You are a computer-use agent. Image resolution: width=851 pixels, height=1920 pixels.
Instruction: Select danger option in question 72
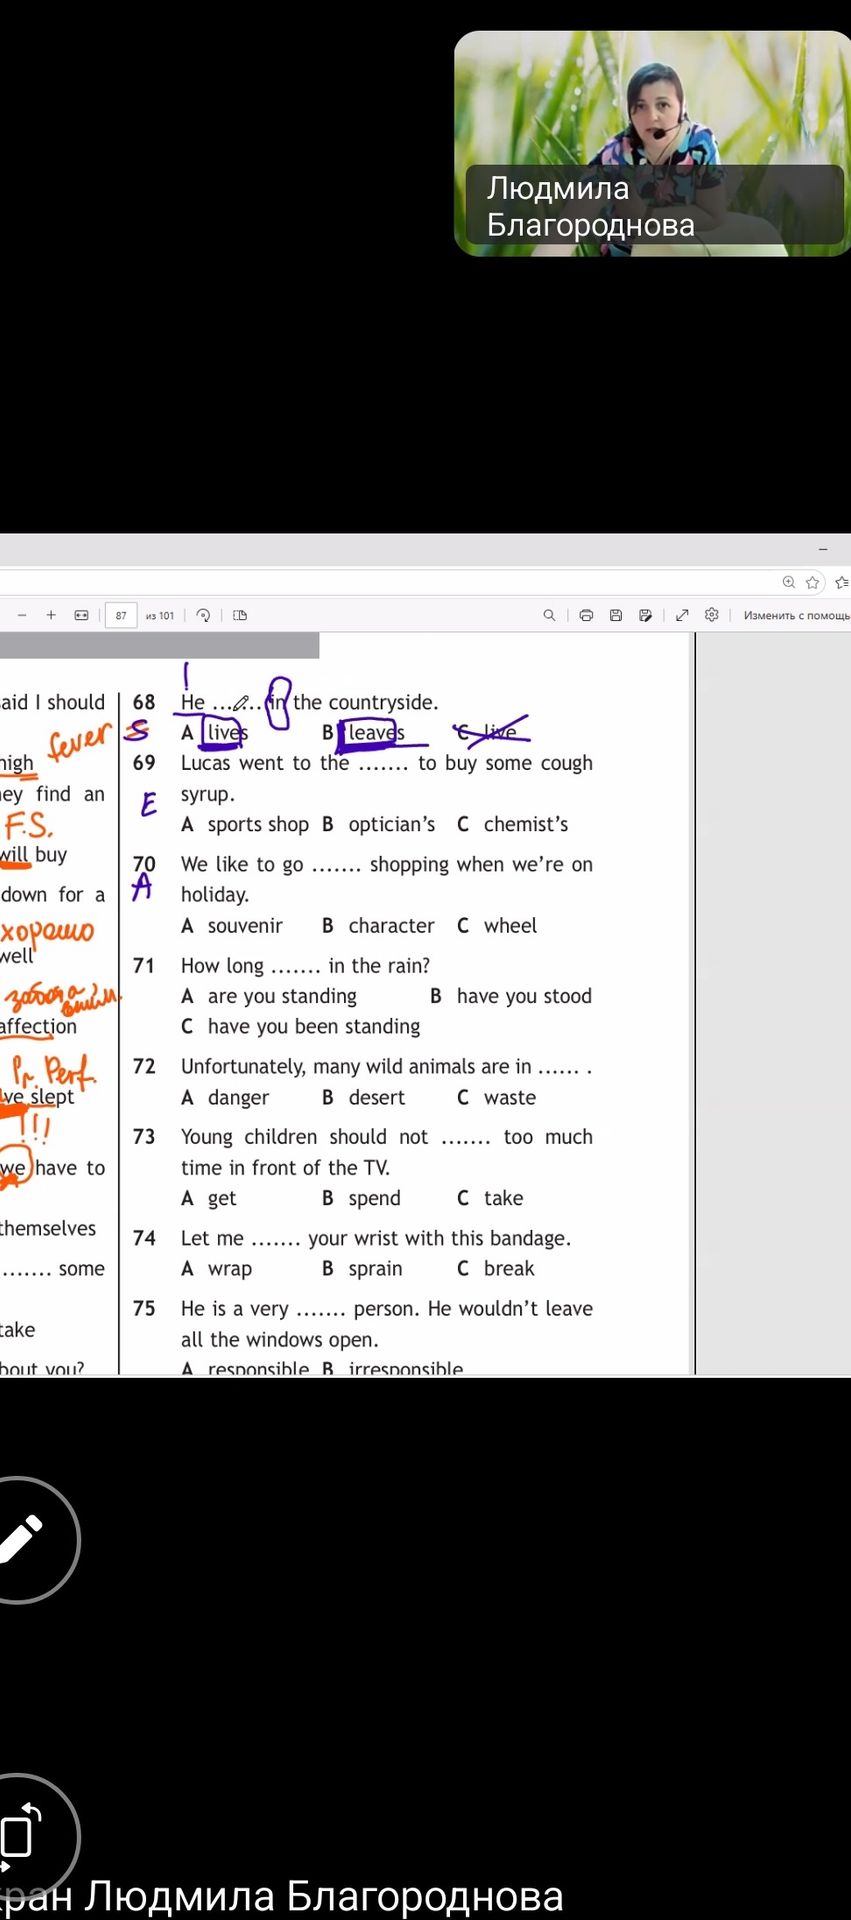tap(225, 1097)
